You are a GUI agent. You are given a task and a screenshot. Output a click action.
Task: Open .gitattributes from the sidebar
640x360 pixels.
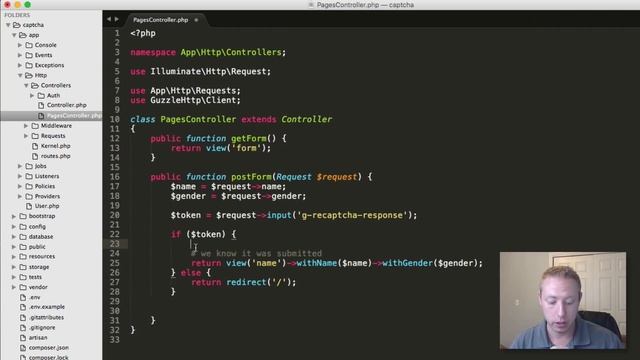[x=47, y=317]
